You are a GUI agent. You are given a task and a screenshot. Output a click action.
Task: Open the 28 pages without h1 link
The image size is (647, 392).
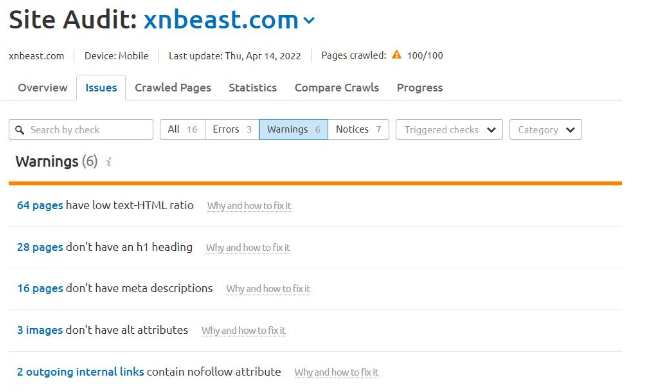pyautogui.click(x=40, y=247)
